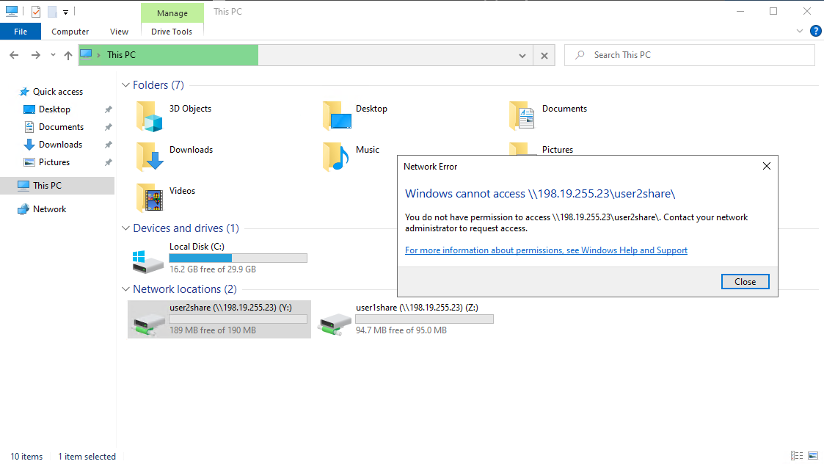Click the Pictures folder label in Folders
Image resolution: width=824 pixels, height=464 pixels.
tap(558, 150)
